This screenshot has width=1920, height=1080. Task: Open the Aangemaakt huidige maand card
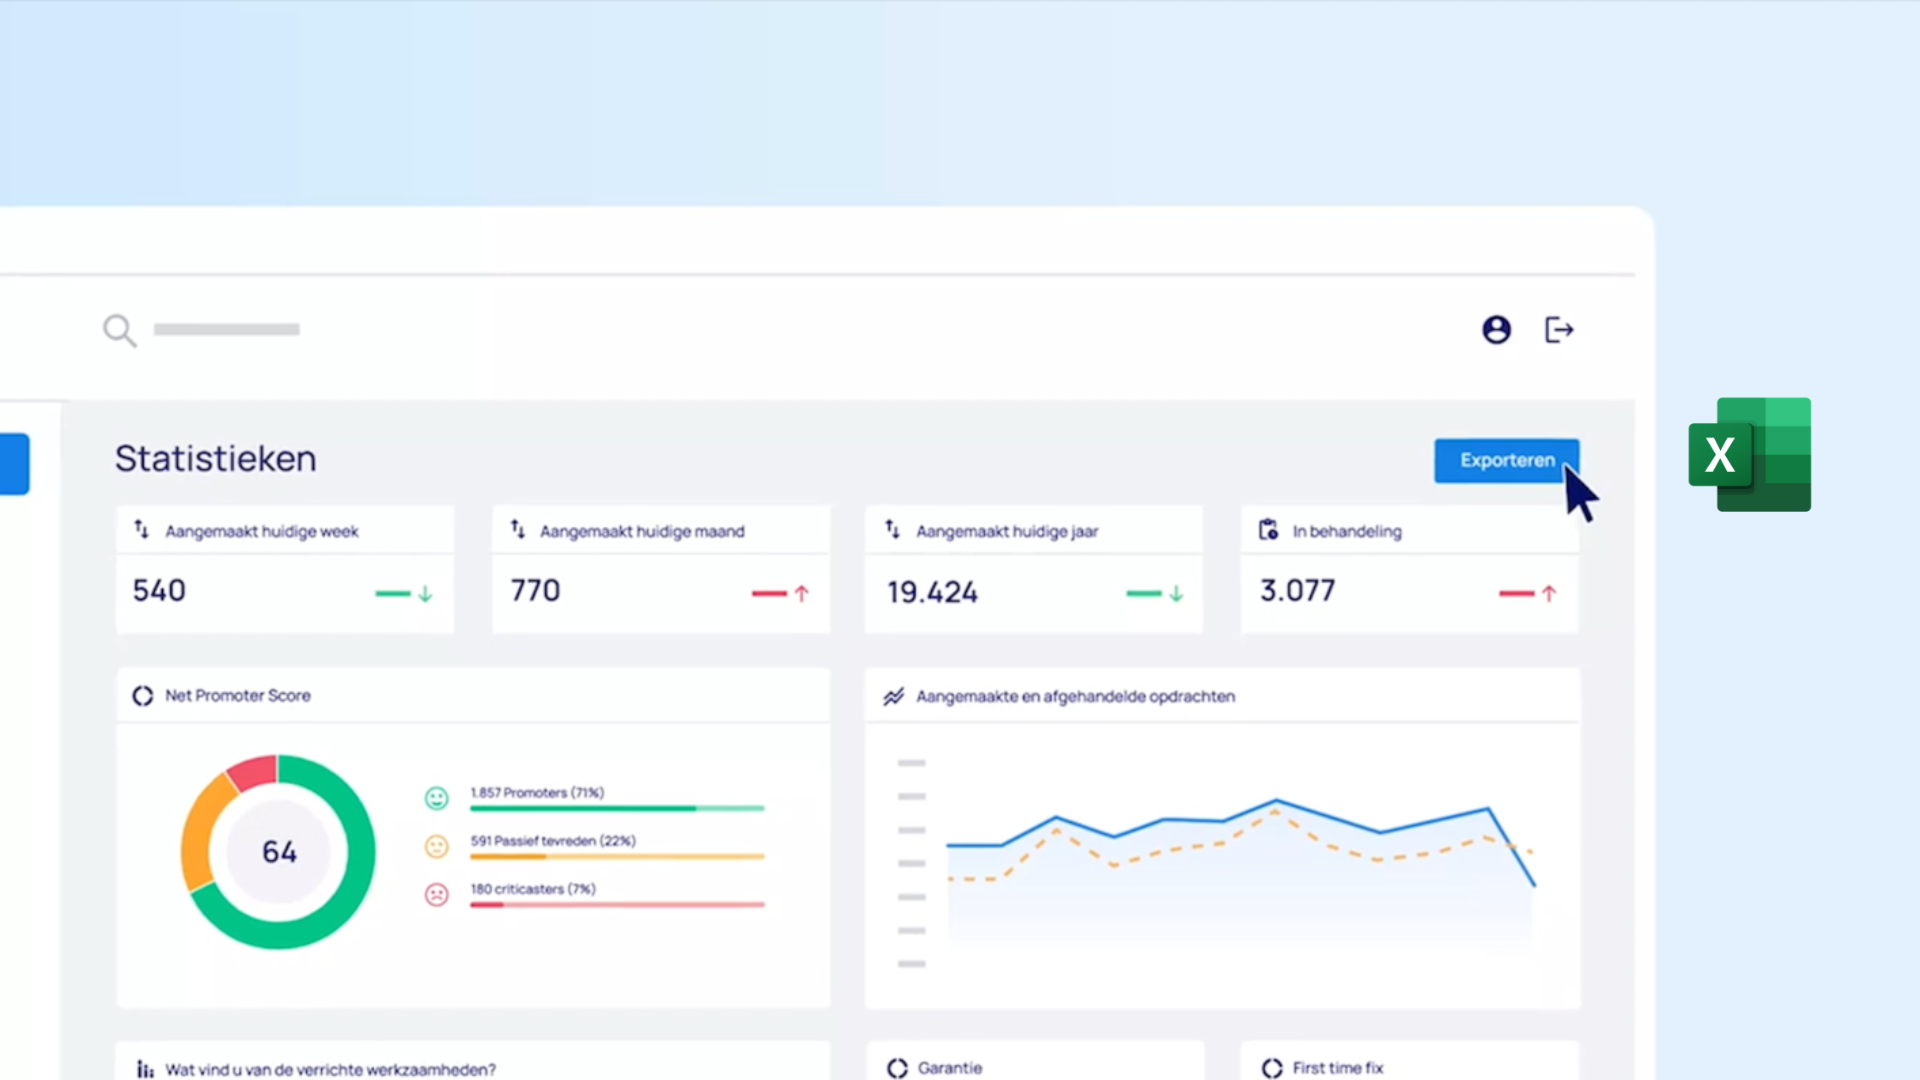(660, 570)
